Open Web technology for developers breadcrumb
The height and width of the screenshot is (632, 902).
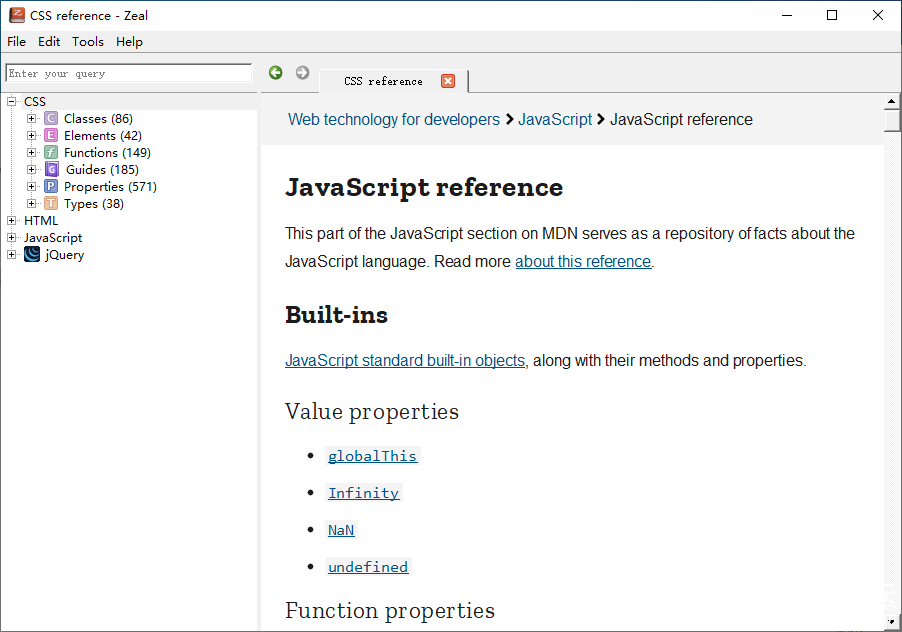[x=393, y=120]
